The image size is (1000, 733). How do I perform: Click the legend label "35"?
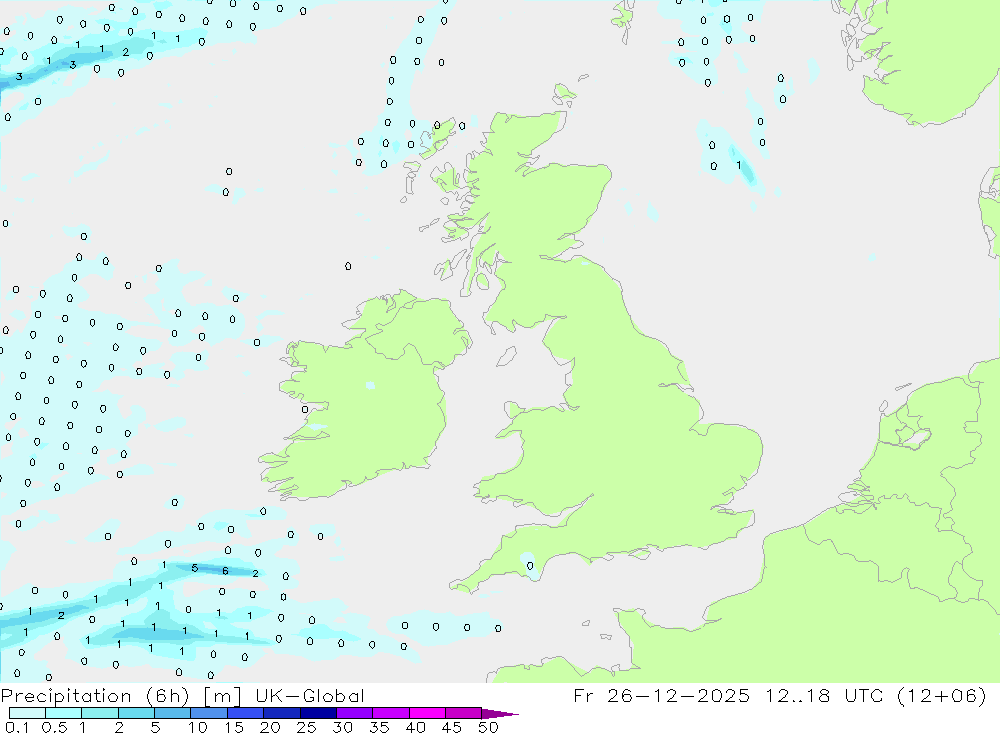point(379,727)
